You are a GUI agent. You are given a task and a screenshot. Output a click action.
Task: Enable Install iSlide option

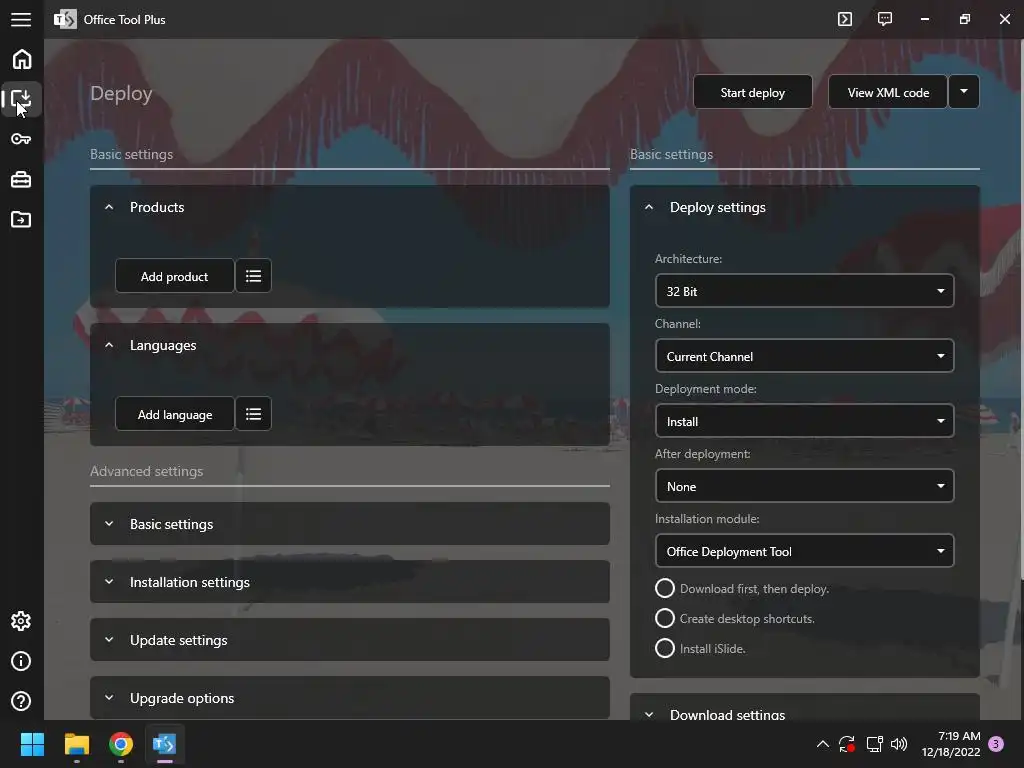[665, 648]
